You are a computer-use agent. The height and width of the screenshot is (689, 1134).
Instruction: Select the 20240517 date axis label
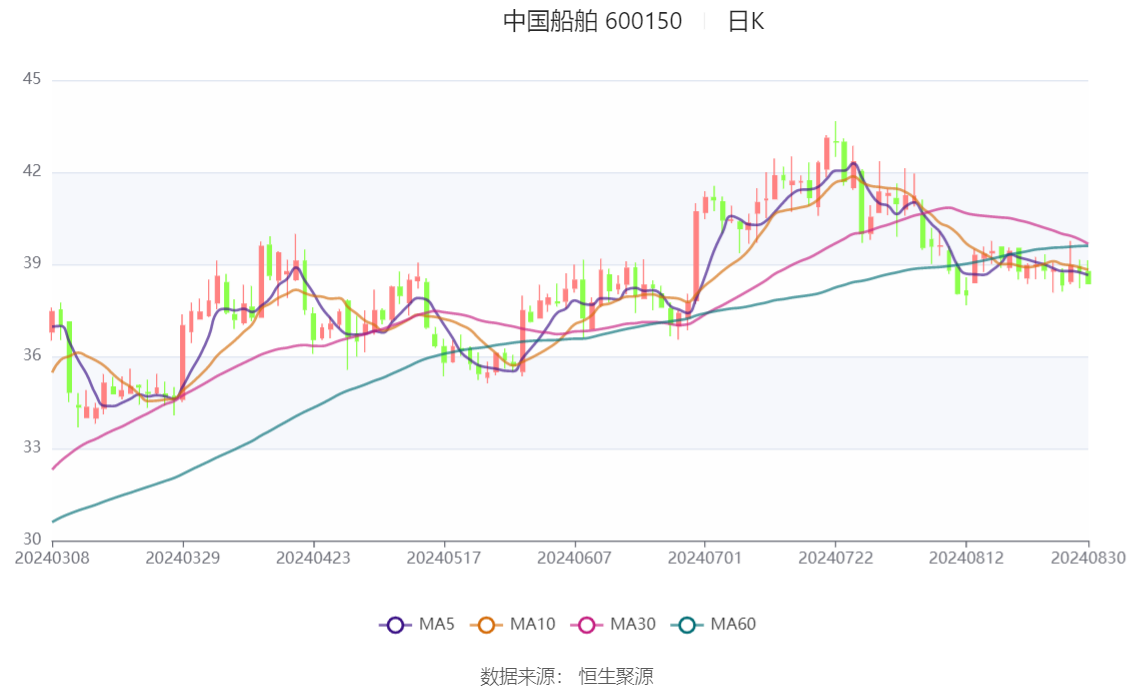(444, 558)
